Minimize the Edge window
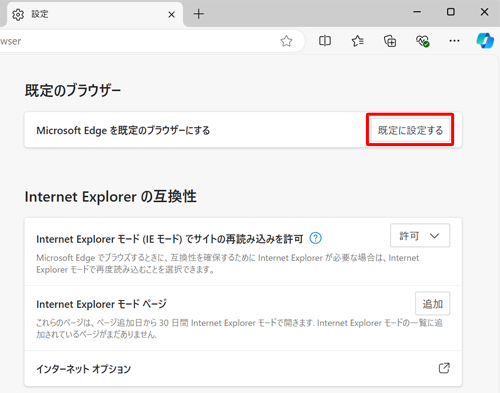Viewport: 500px width, 393px height. (417, 12)
